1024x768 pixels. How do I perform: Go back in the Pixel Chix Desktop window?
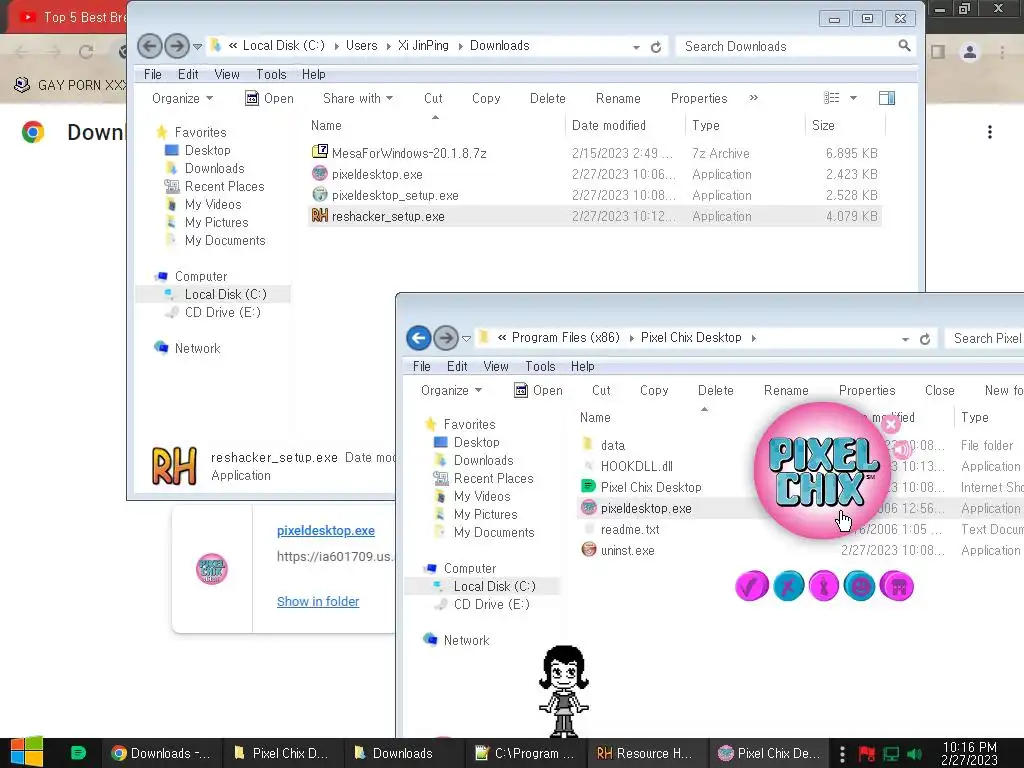click(419, 338)
